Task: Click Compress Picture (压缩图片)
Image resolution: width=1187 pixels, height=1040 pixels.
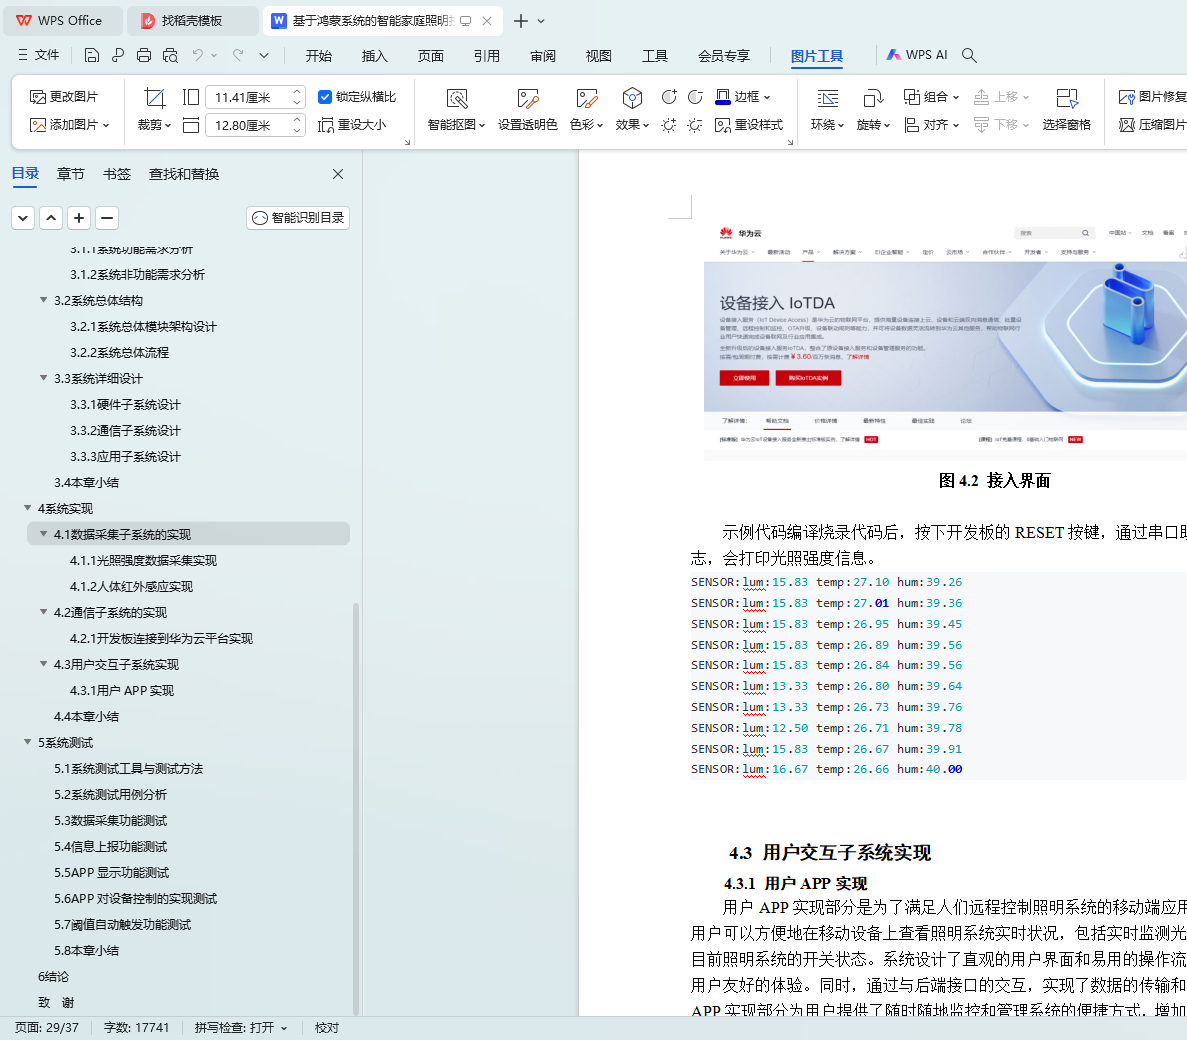Action: [x=1151, y=125]
